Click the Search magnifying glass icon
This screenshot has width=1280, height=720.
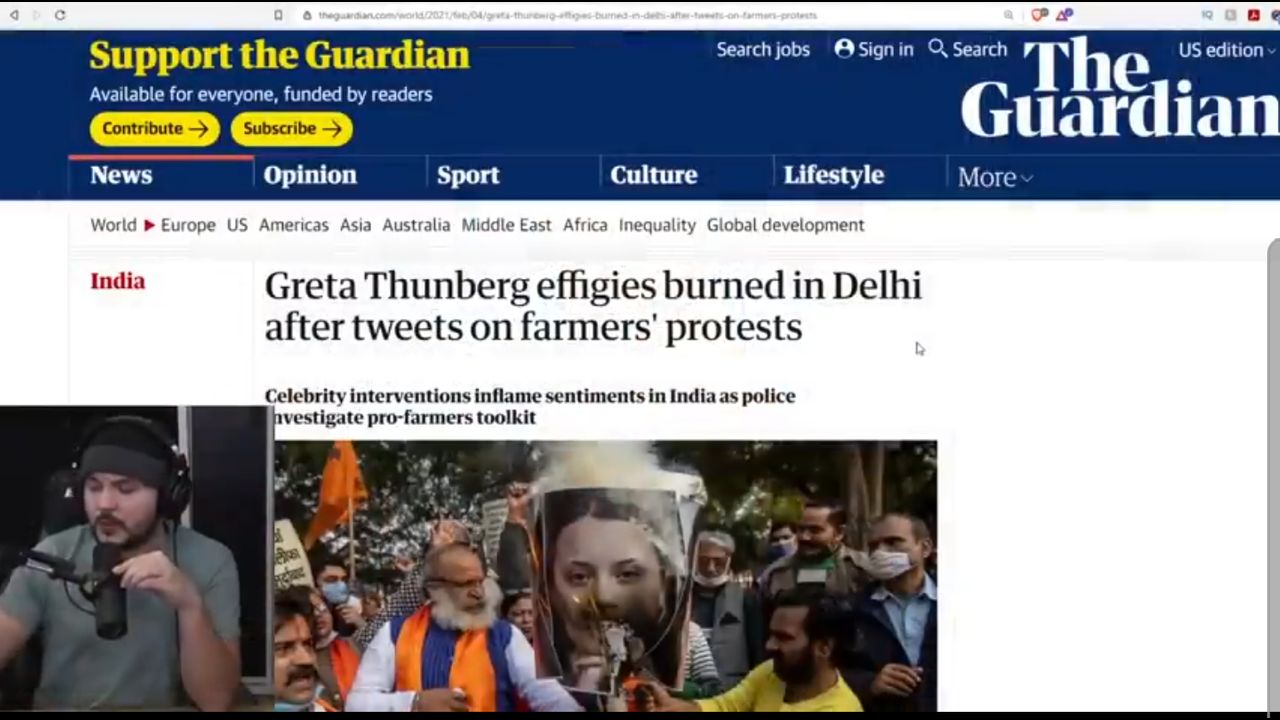937,48
